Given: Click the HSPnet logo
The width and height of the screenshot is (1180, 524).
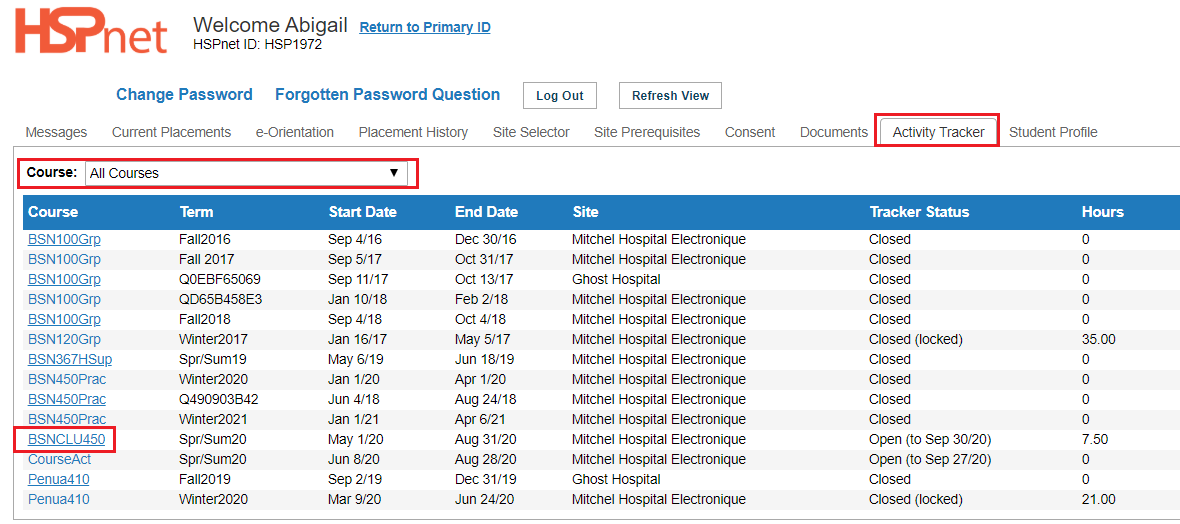Looking at the screenshot, I should tap(91, 31).
